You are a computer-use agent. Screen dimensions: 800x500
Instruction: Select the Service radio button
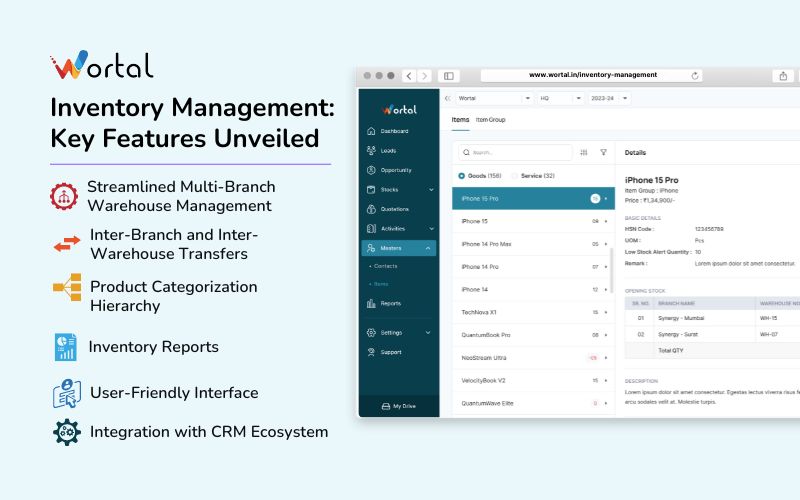pyautogui.click(x=515, y=176)
